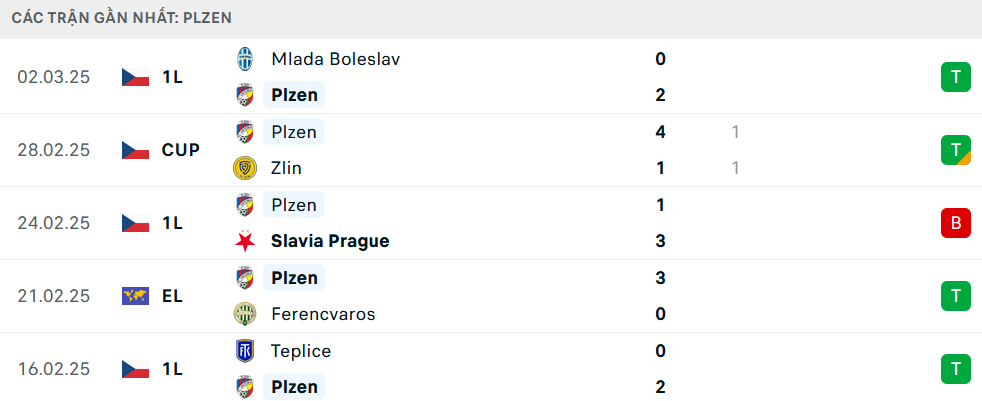Image resolution: width=982 pixels, height=401 pixels.
Task: Click the Ferencvaros club crest
Action: 244,314
